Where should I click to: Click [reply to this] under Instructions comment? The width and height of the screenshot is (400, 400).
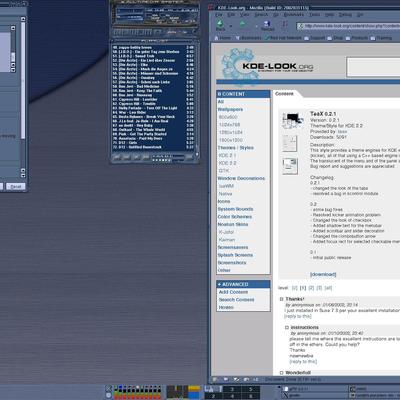tap(303, 361)
